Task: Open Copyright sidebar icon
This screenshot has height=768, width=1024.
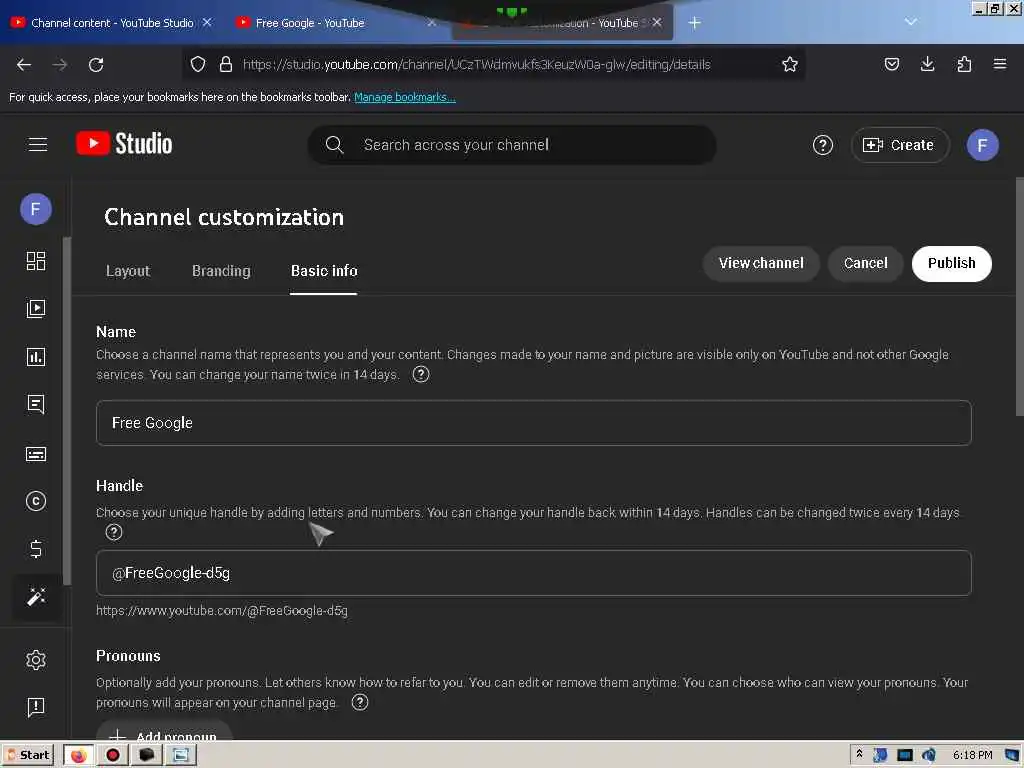Action: pyautogui.click(x=35, y=501)
